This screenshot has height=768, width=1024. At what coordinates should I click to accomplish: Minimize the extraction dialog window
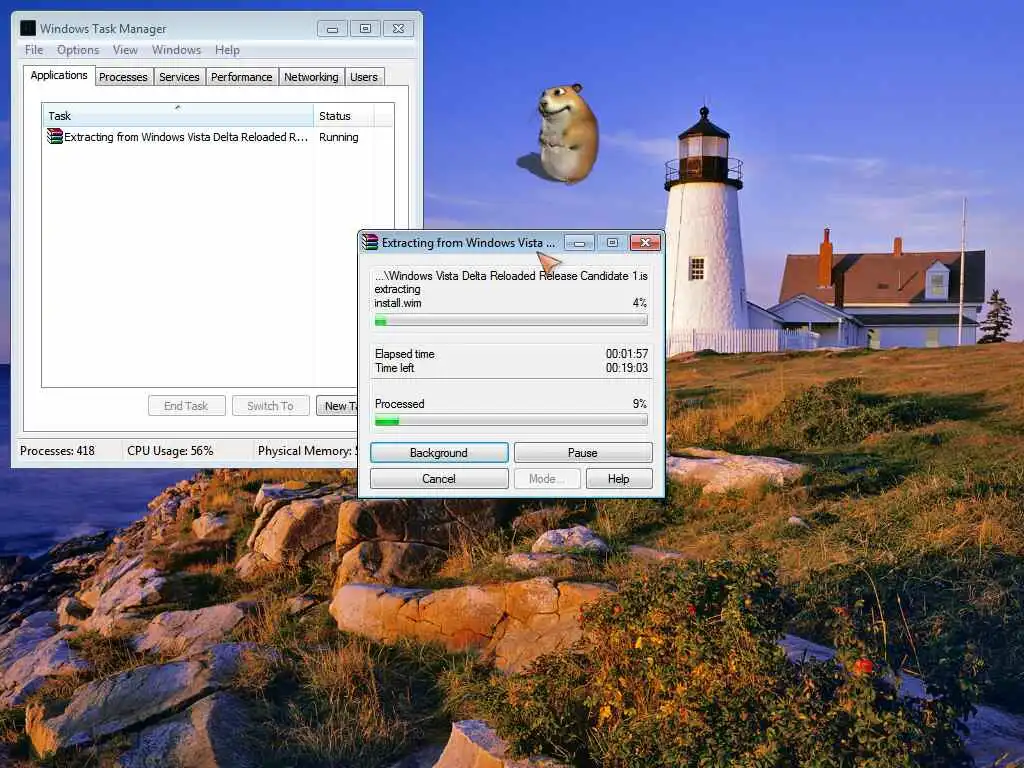tap(579, 243)
